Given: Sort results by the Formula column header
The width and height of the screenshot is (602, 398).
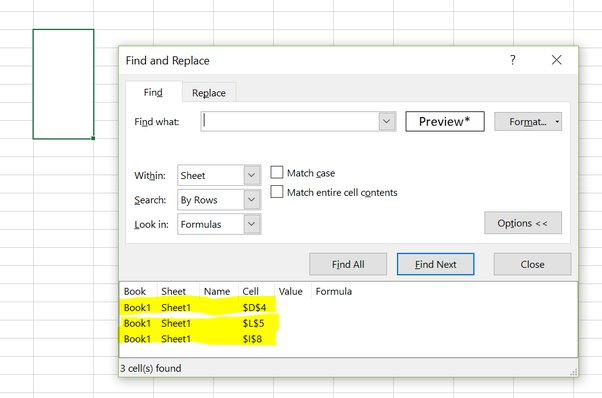Looking at the screenshot, I should point(333,291).
